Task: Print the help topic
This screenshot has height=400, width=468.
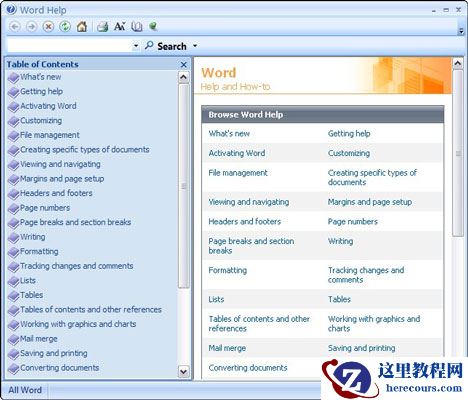Action: [103, 26]
